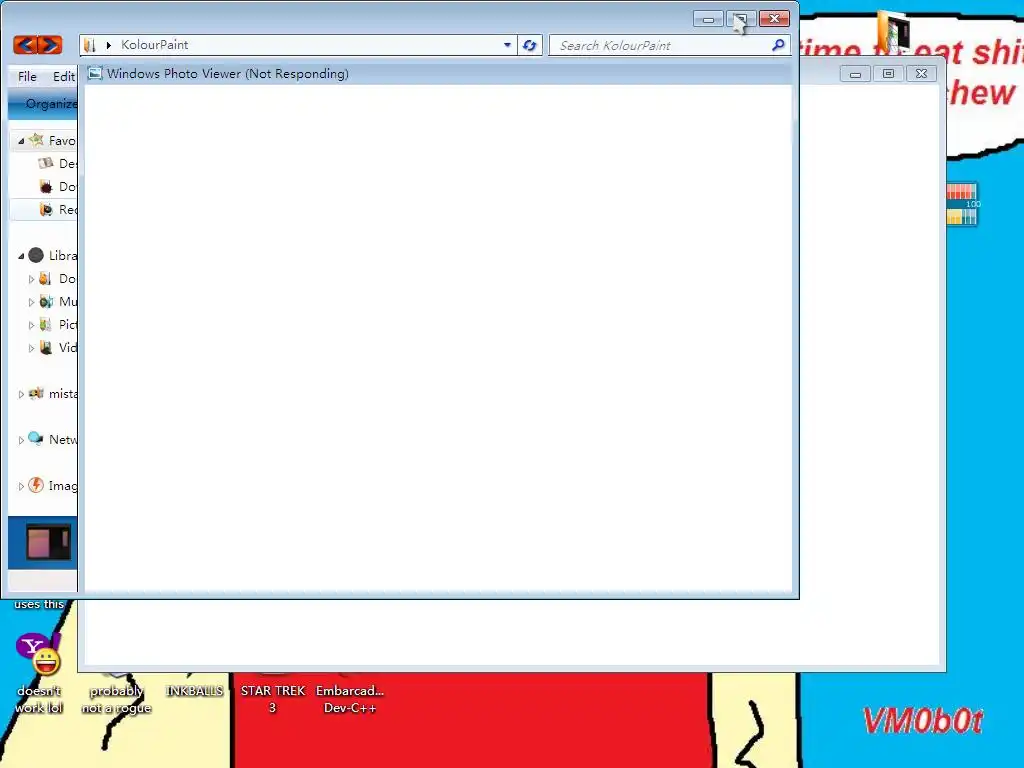The height and width of the screenshot is (768, 1024).
Task: Refresh the KolourPaint folder view
Action: (530, 45)
